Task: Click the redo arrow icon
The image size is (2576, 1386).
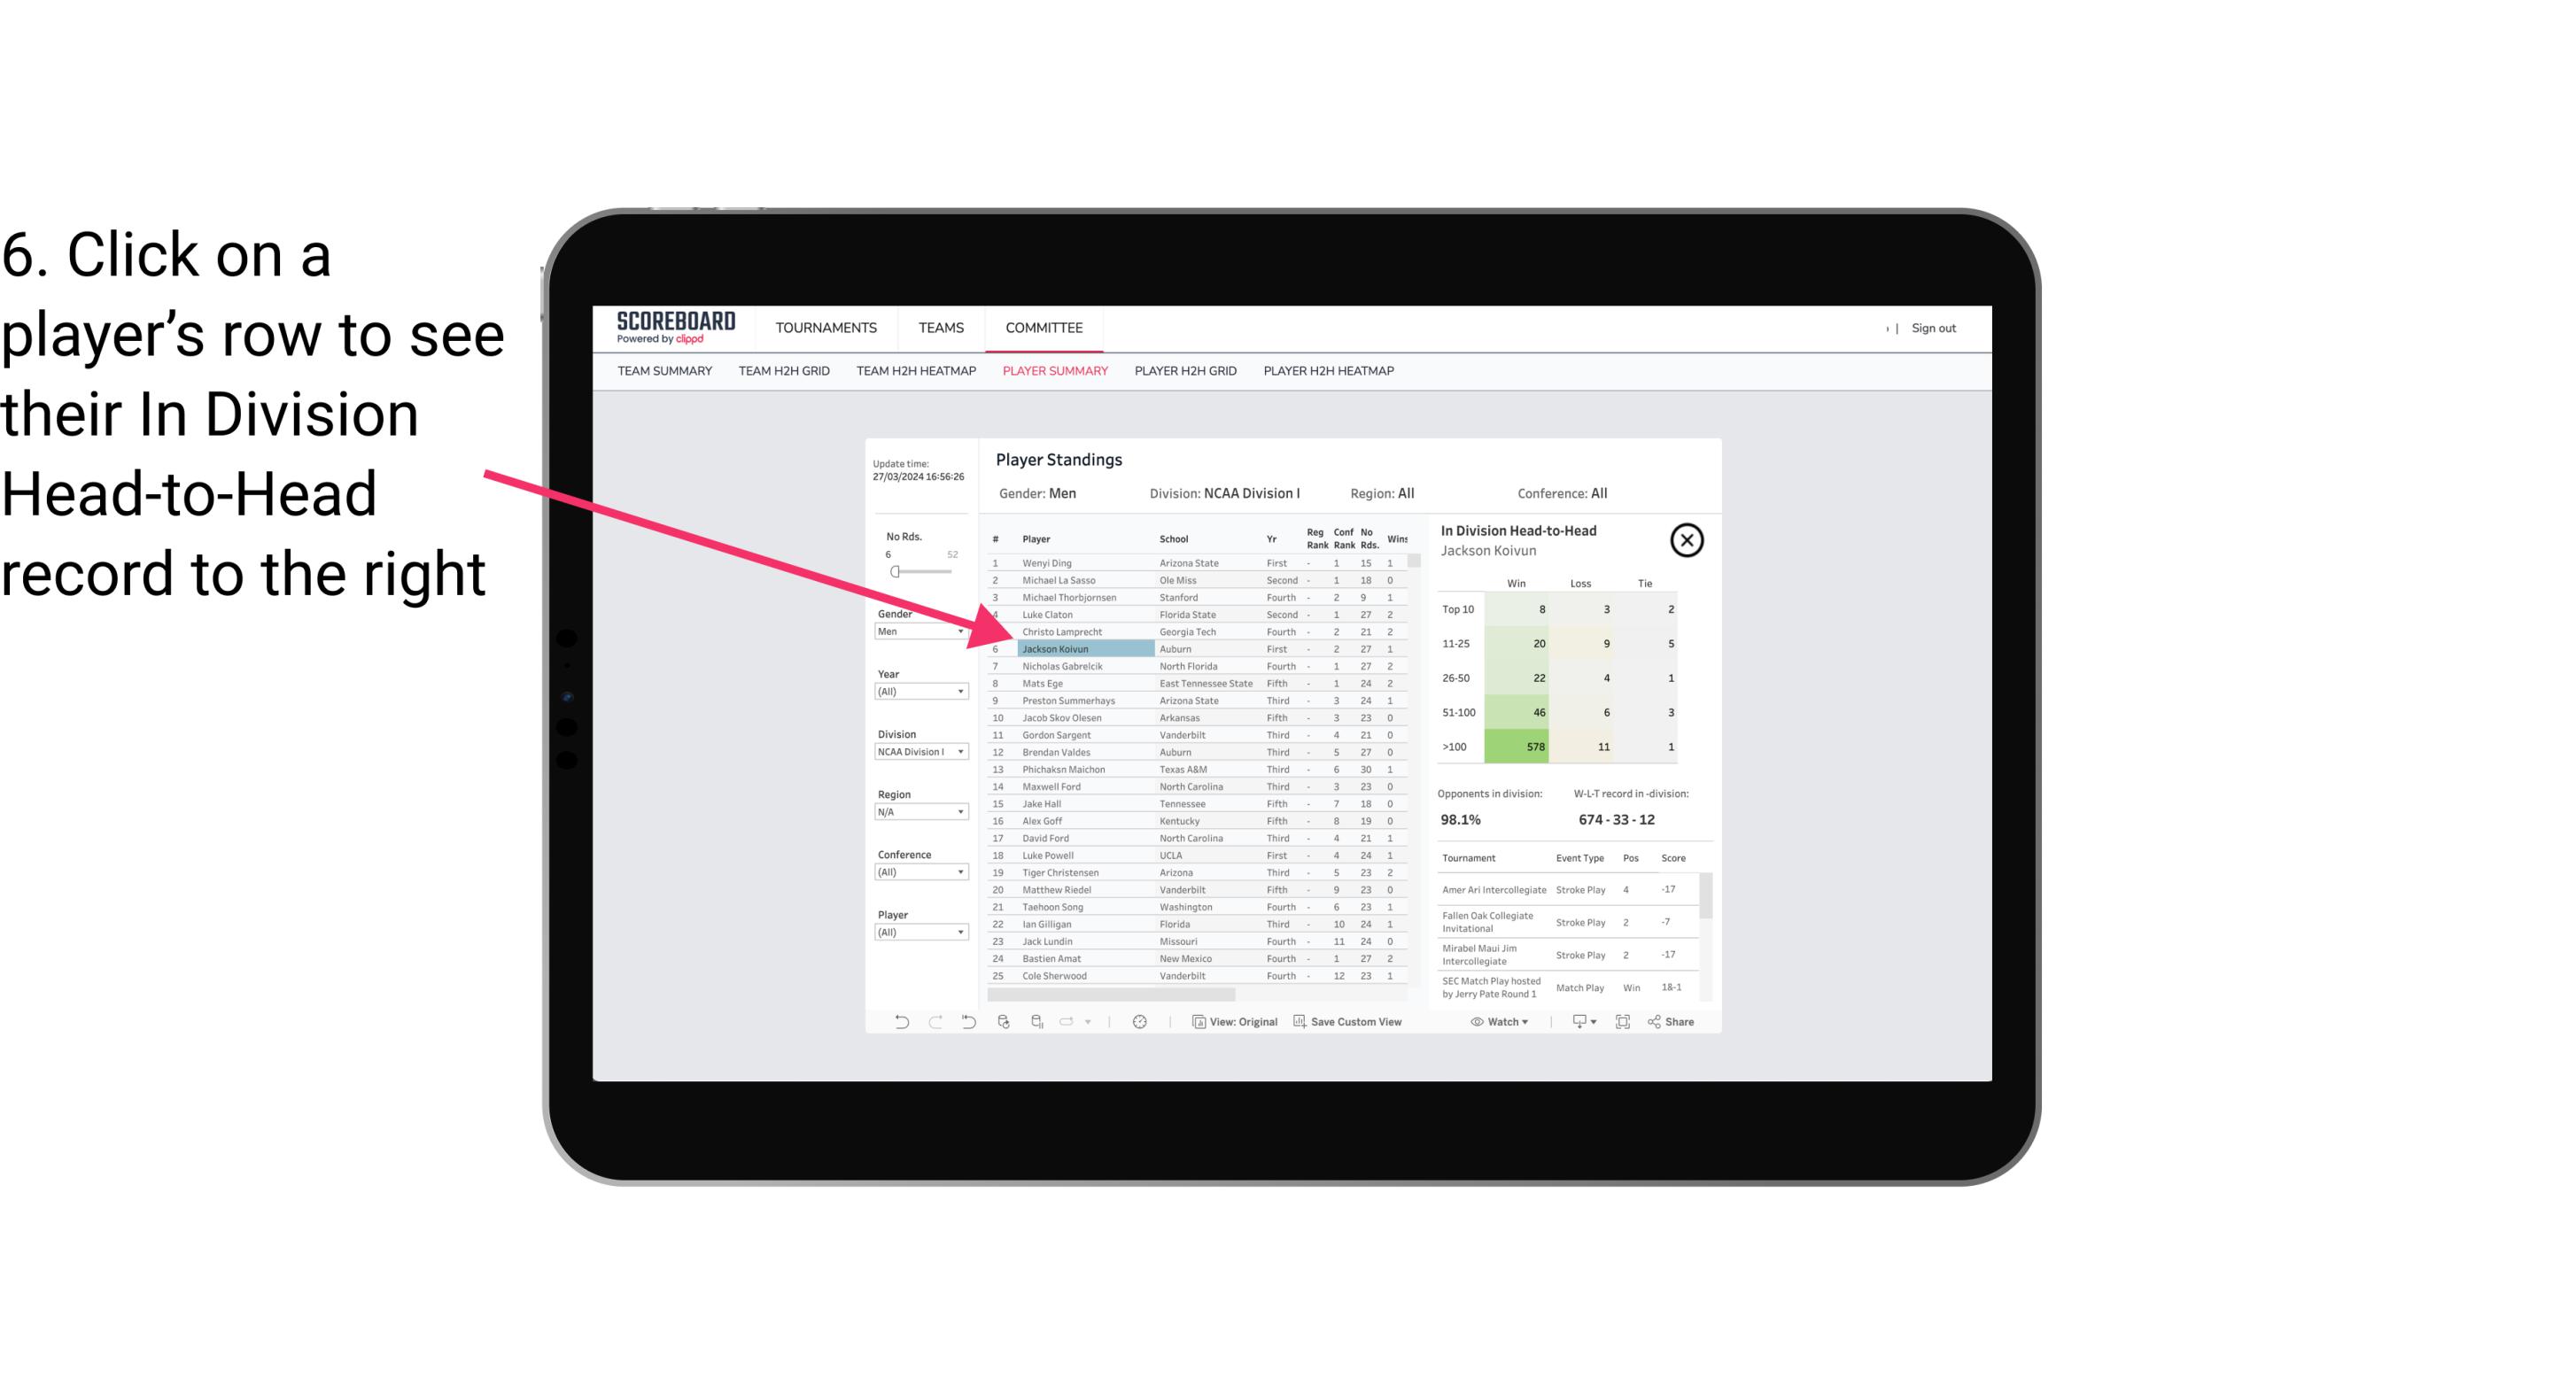Action: (934, 1024)
